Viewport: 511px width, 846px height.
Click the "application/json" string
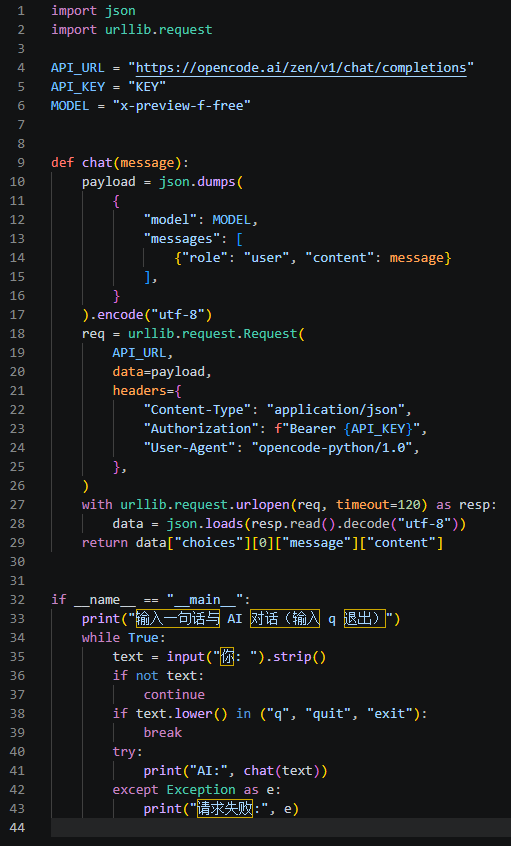336,410
